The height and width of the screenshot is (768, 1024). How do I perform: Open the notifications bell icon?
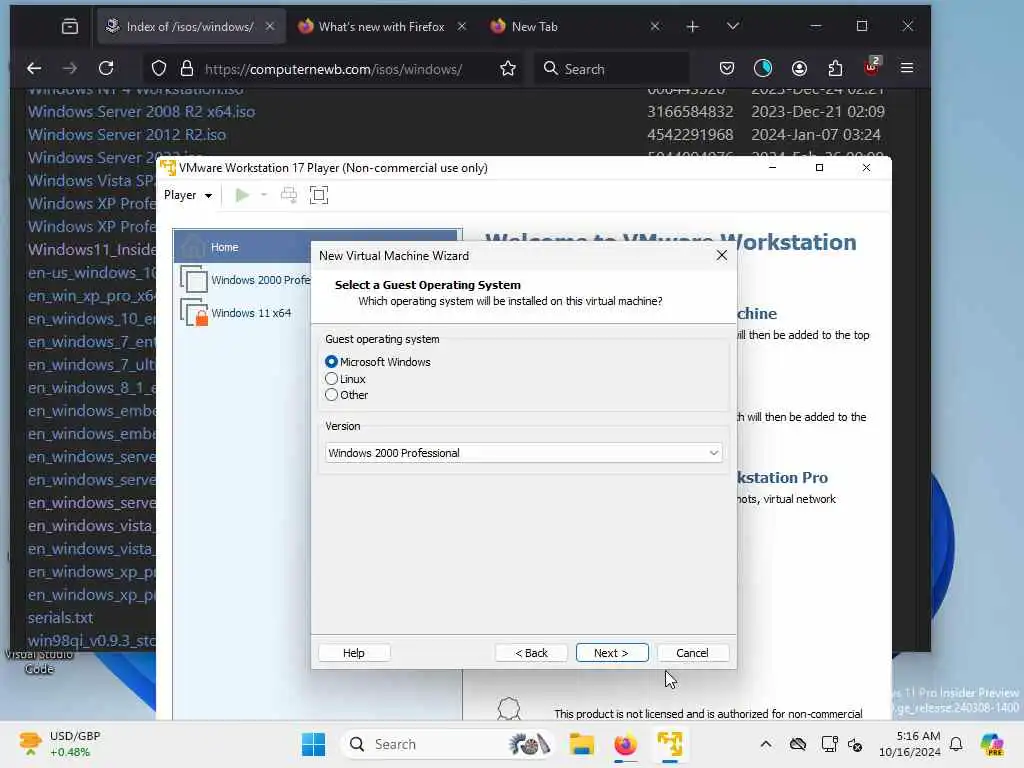pos(956,744)
